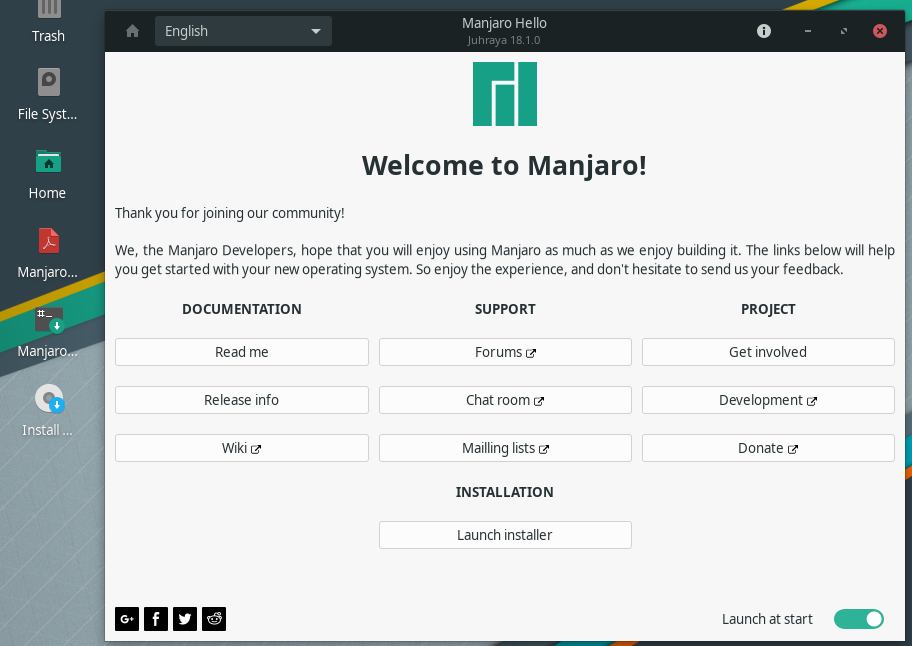The height and width of the screenshot is (646, 912).
Task: Click the 'Juhraya 18.1.0' version text
Action: click(x=504, y=41)
